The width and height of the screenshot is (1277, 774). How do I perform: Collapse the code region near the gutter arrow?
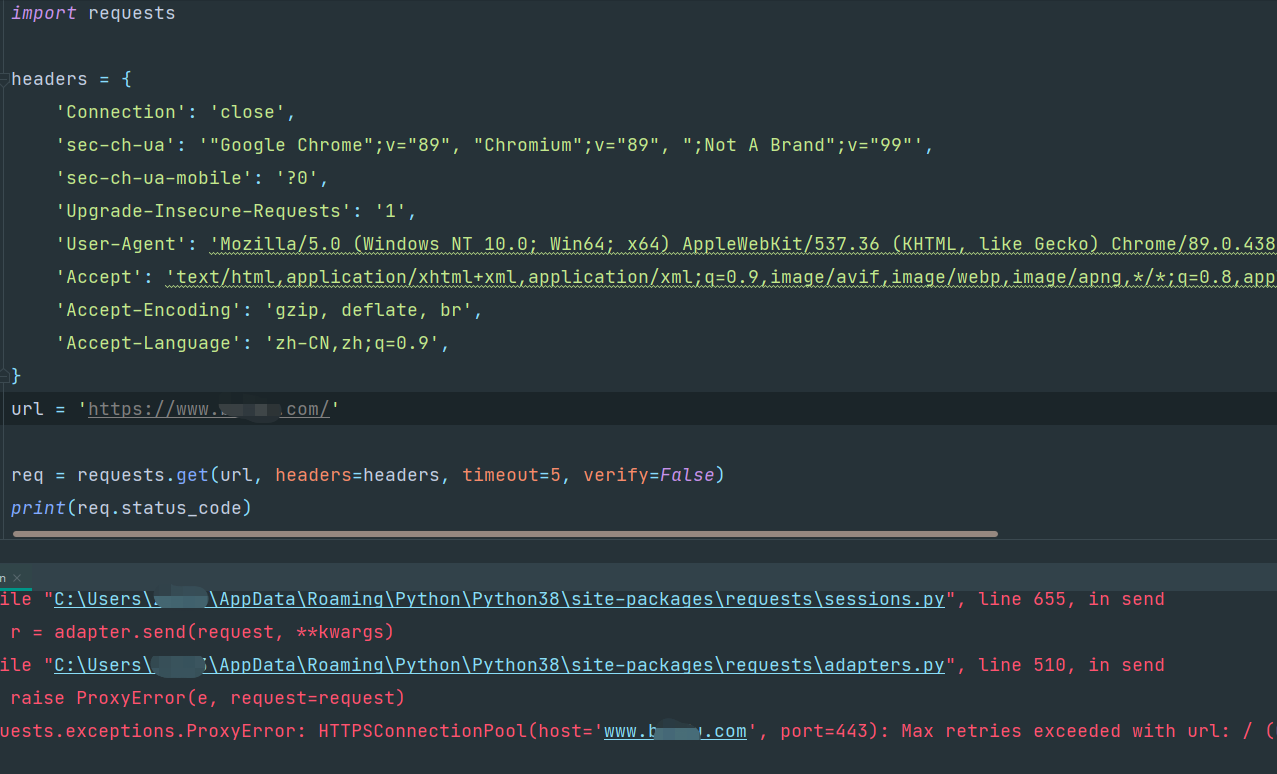click(4, 79)
